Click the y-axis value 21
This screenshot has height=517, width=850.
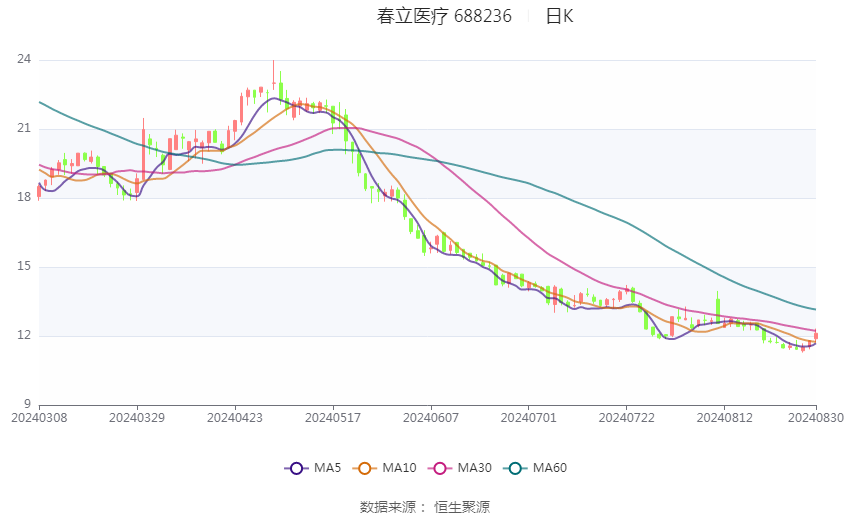pyautogui.click(x=24, y=128)
